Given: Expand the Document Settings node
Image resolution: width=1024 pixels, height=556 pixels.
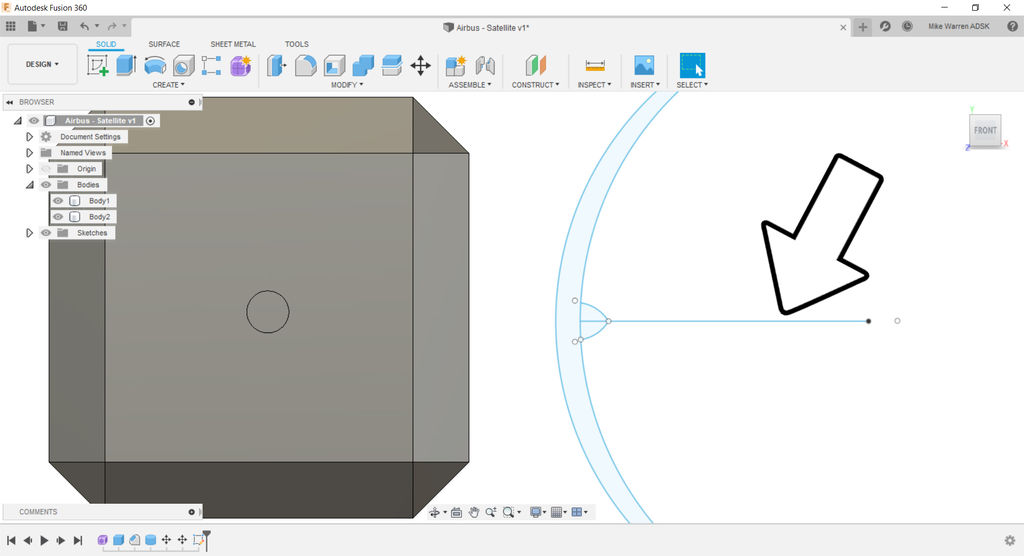Looking at the screenshot, I should point(29,137).
